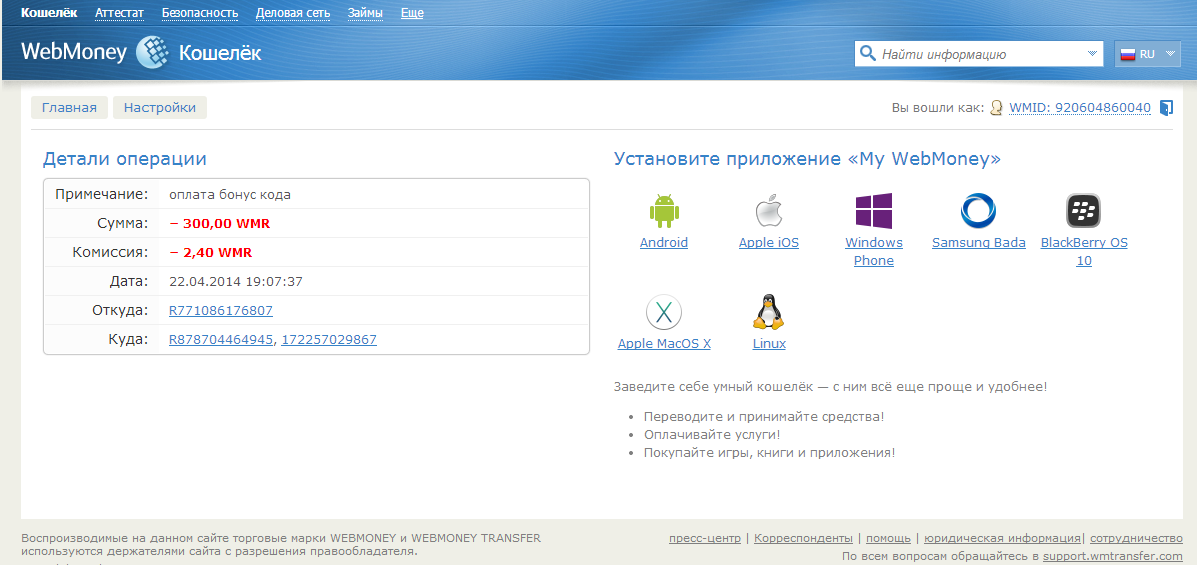Open the 172257029867 WMID link
This screenshot has width=1197, height=565.
(x=329, y=340)
